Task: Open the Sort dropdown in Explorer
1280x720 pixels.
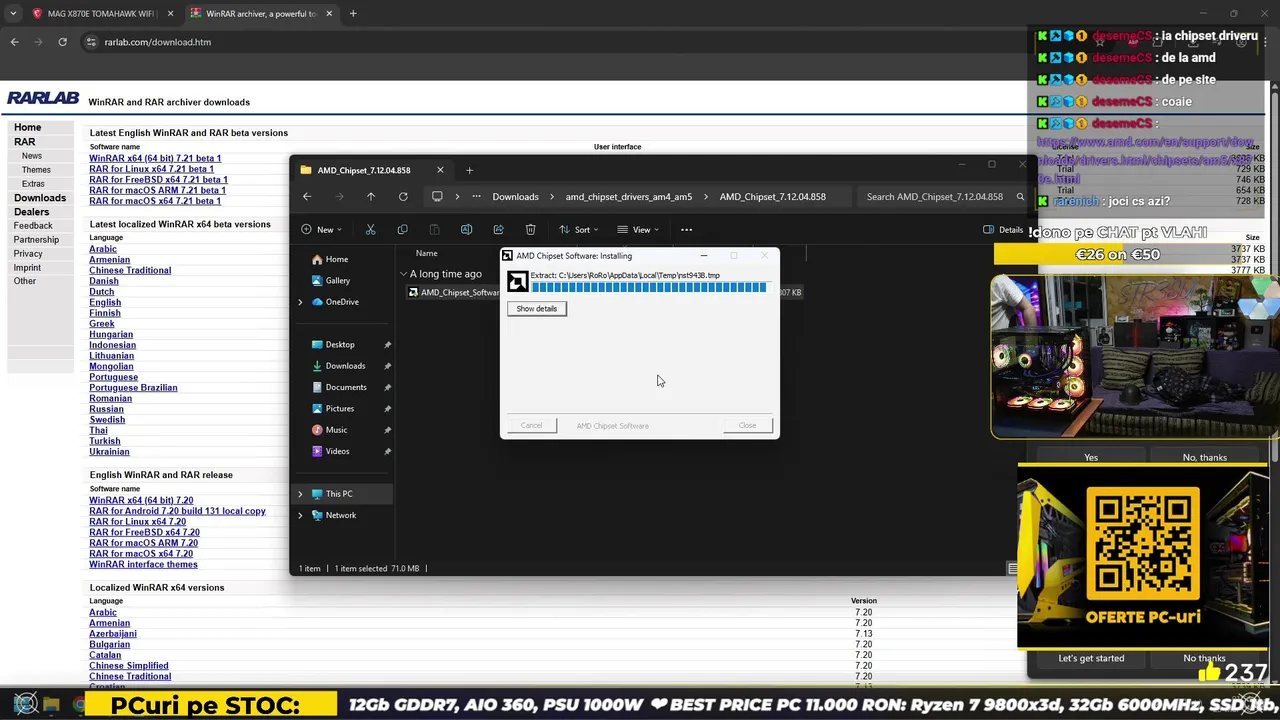Action: coord(580,229)
